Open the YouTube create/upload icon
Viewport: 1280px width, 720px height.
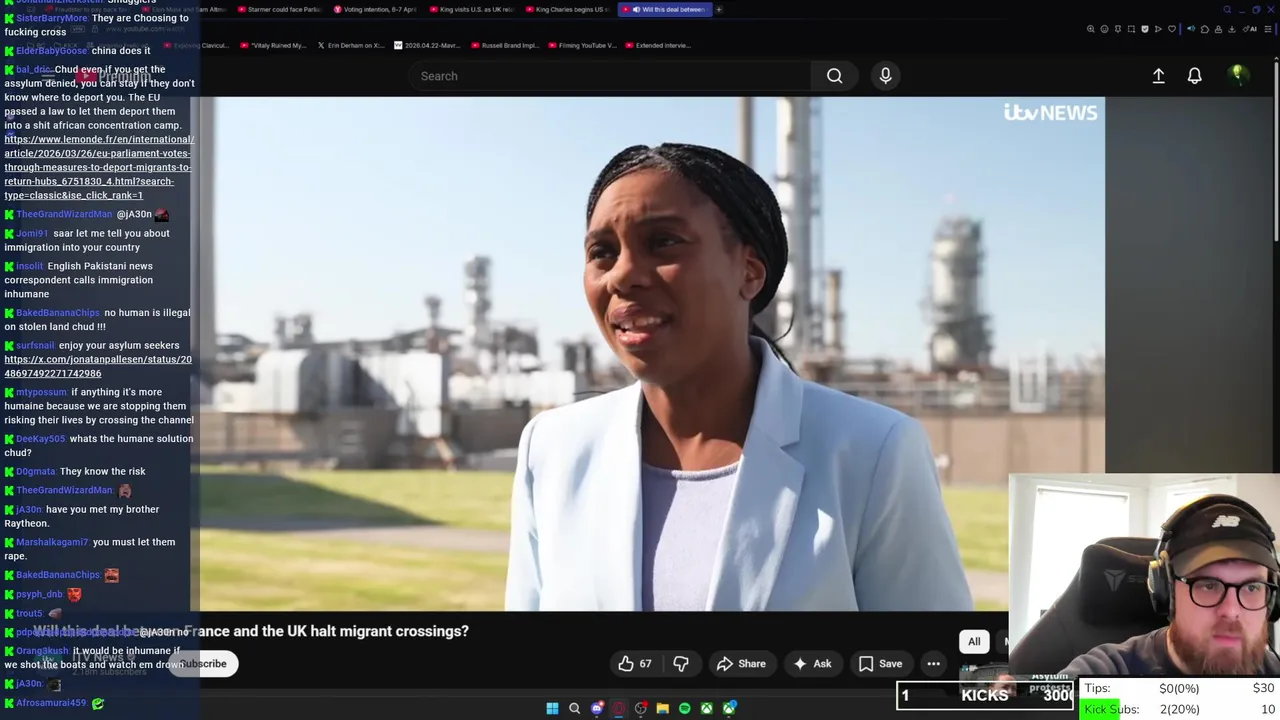1158,76
